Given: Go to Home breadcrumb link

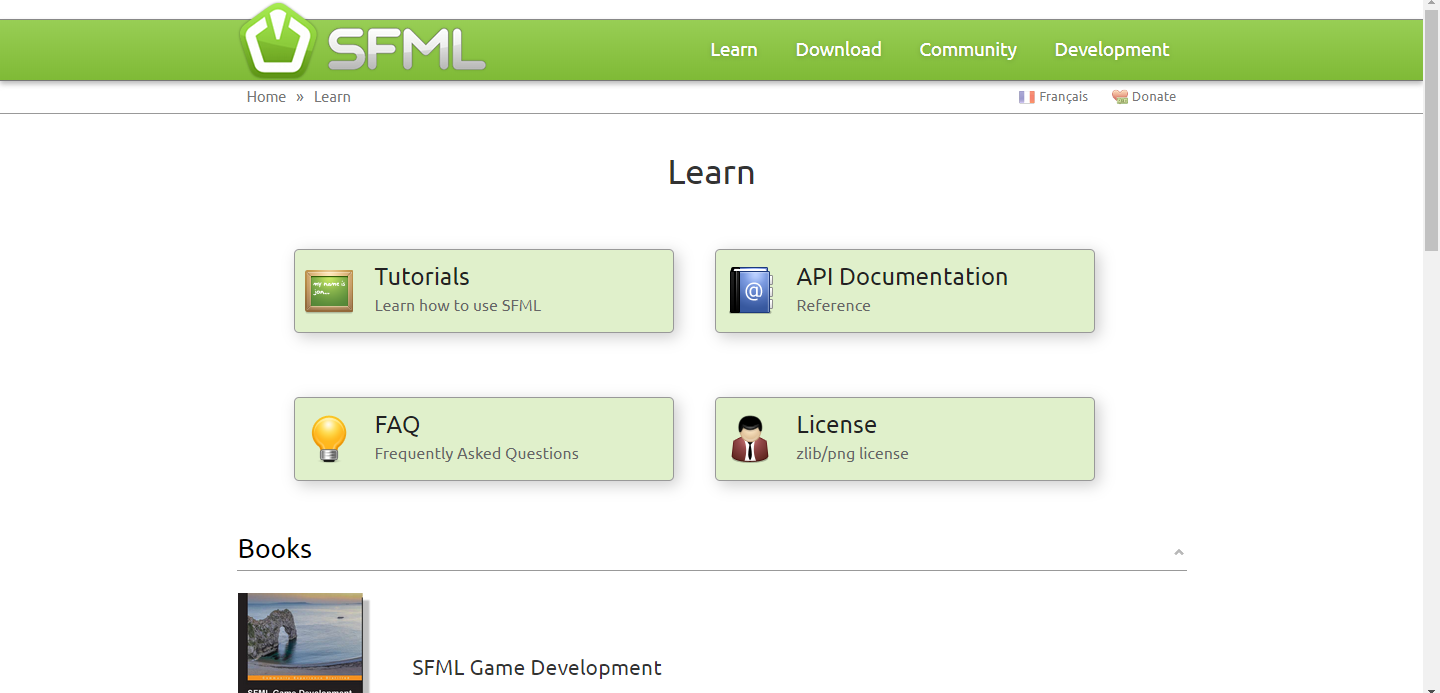Looking at the screenshot, I should pyautogui.click(x=266, y=97).
